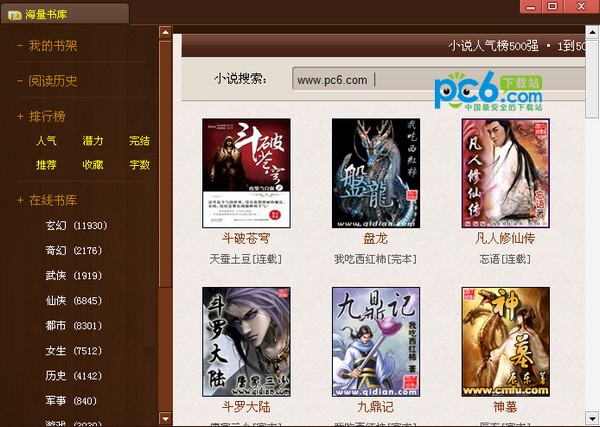The image size is (600, 427).
Task: Open 神墓 book cover
Action: point(505,342)
